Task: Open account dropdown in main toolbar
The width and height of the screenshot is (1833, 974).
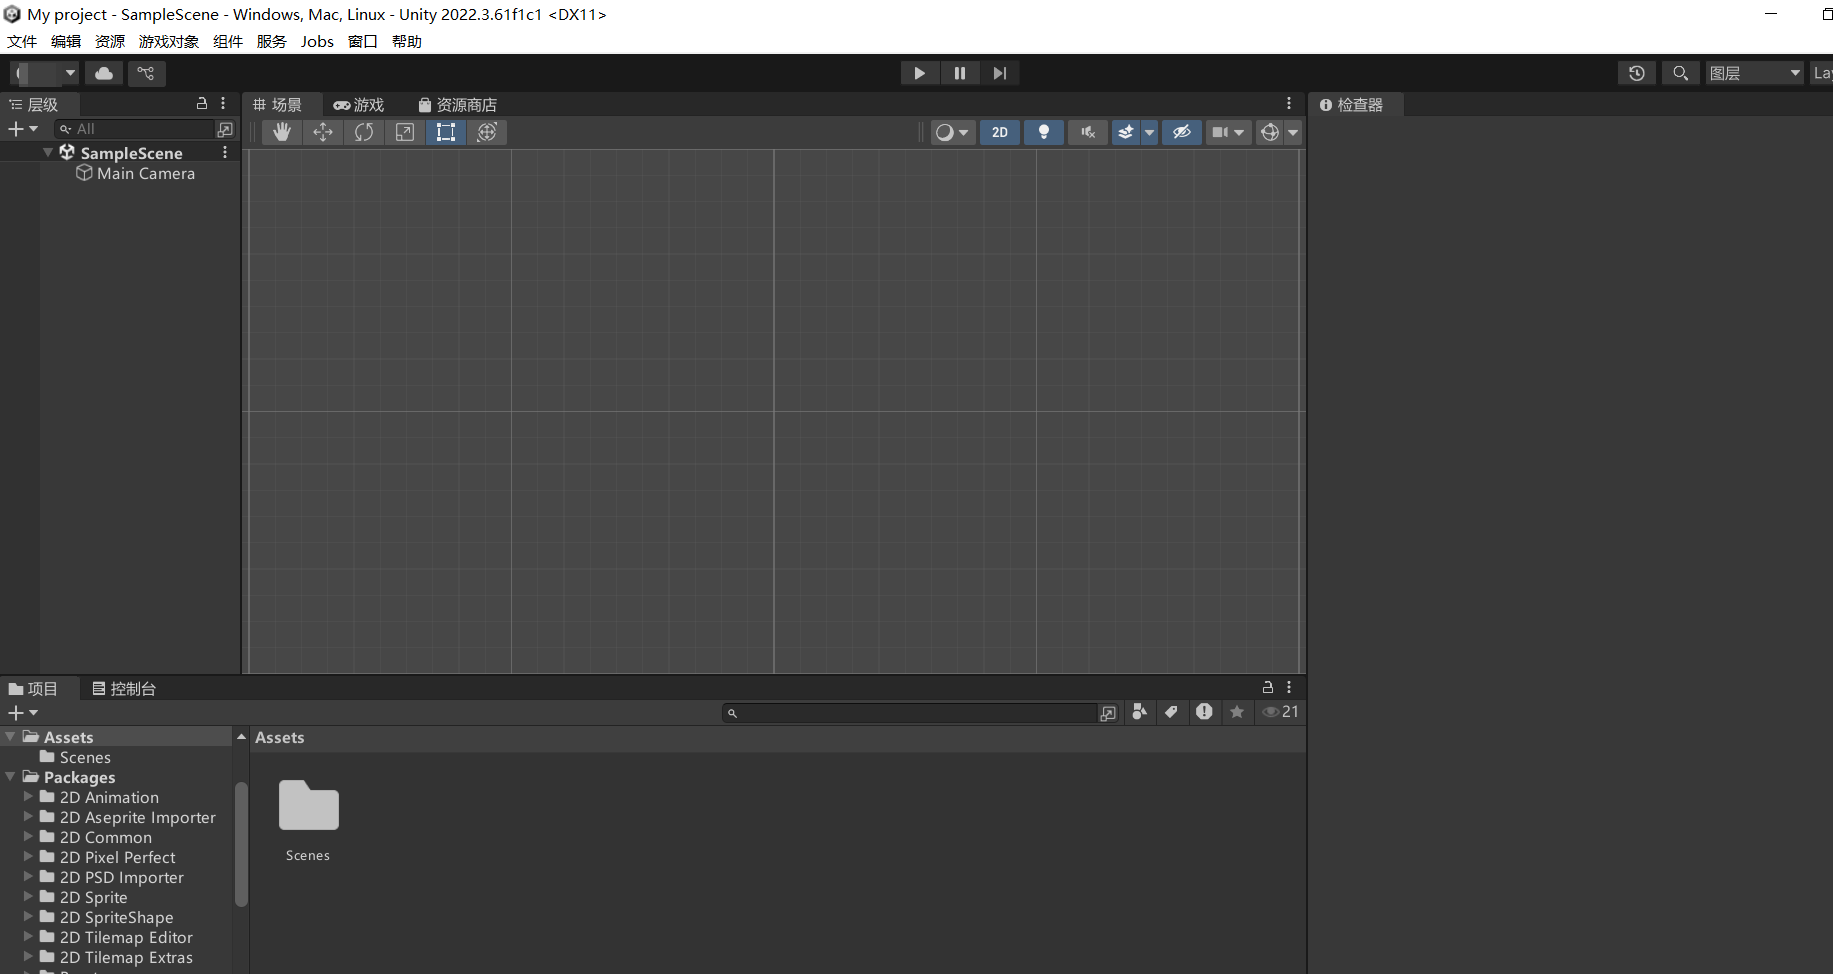Action: [44, 73]
